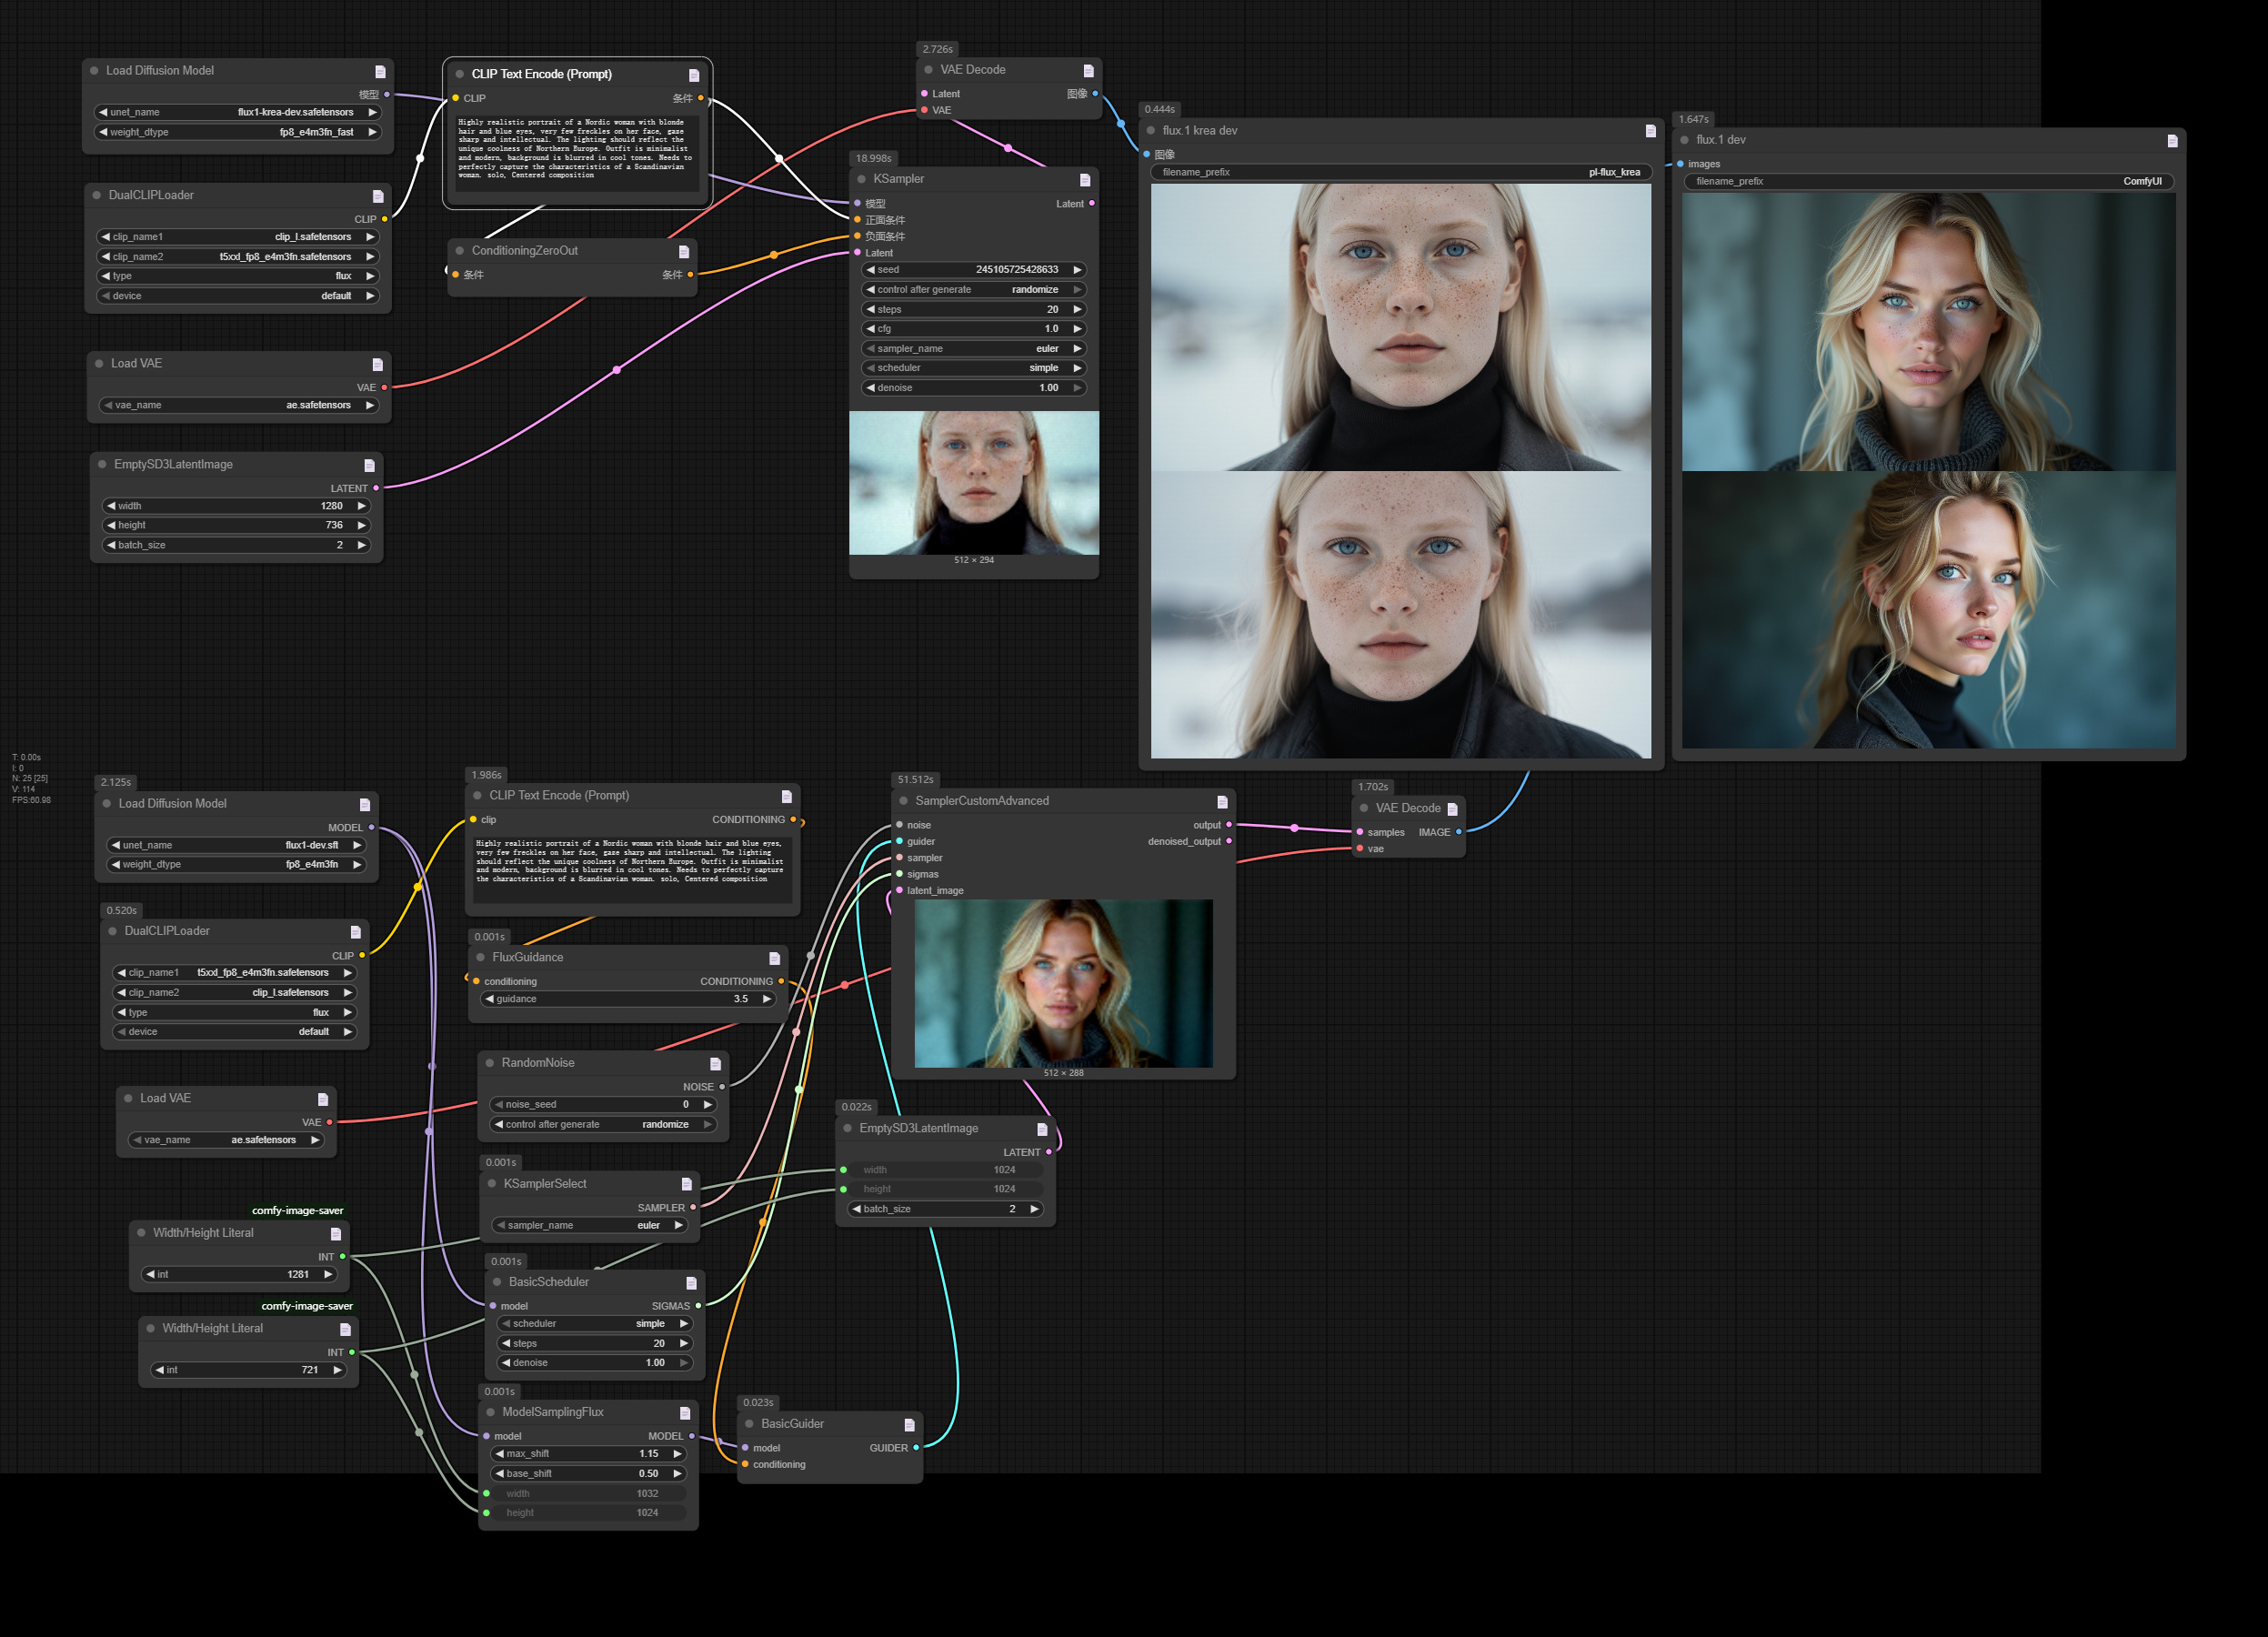Click the note icon on the DualCLIPLoader node
This screenshot has width=2268, height=1637.
pyautogui.click(x=378, y=195)
